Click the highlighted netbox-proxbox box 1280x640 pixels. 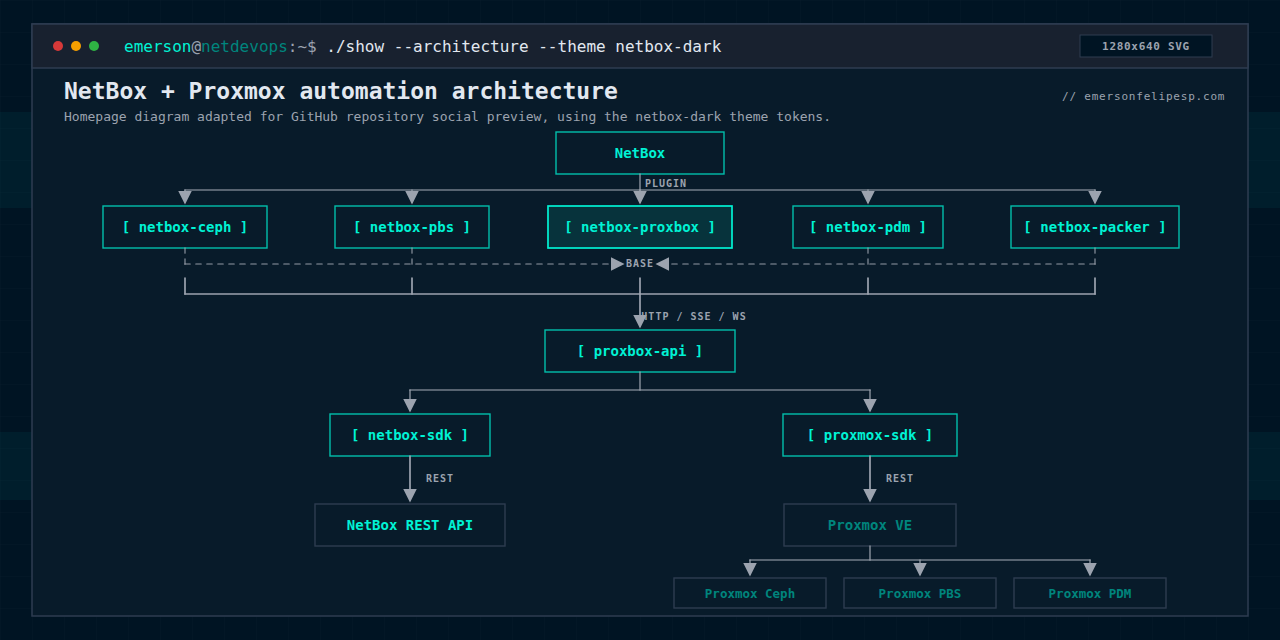[640, 227]
